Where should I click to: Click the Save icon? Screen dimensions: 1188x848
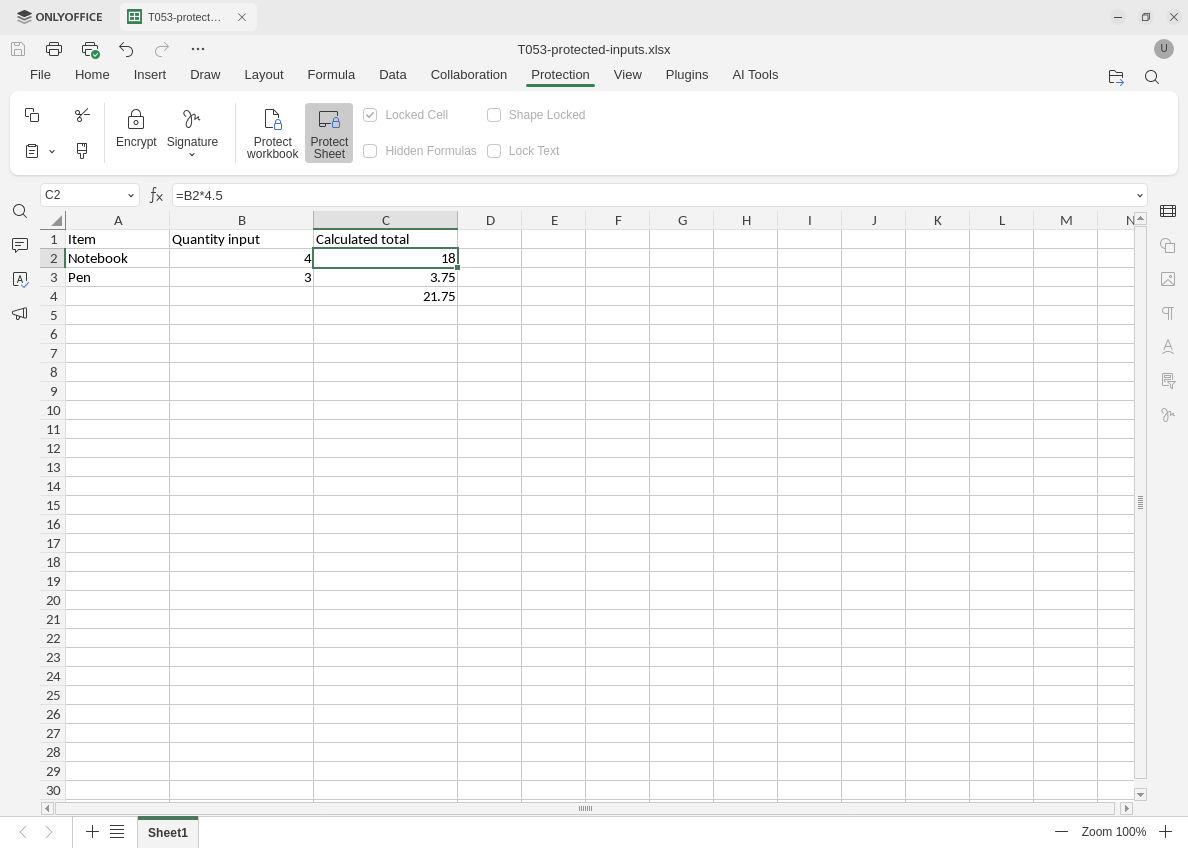click(x=18, y=49)
